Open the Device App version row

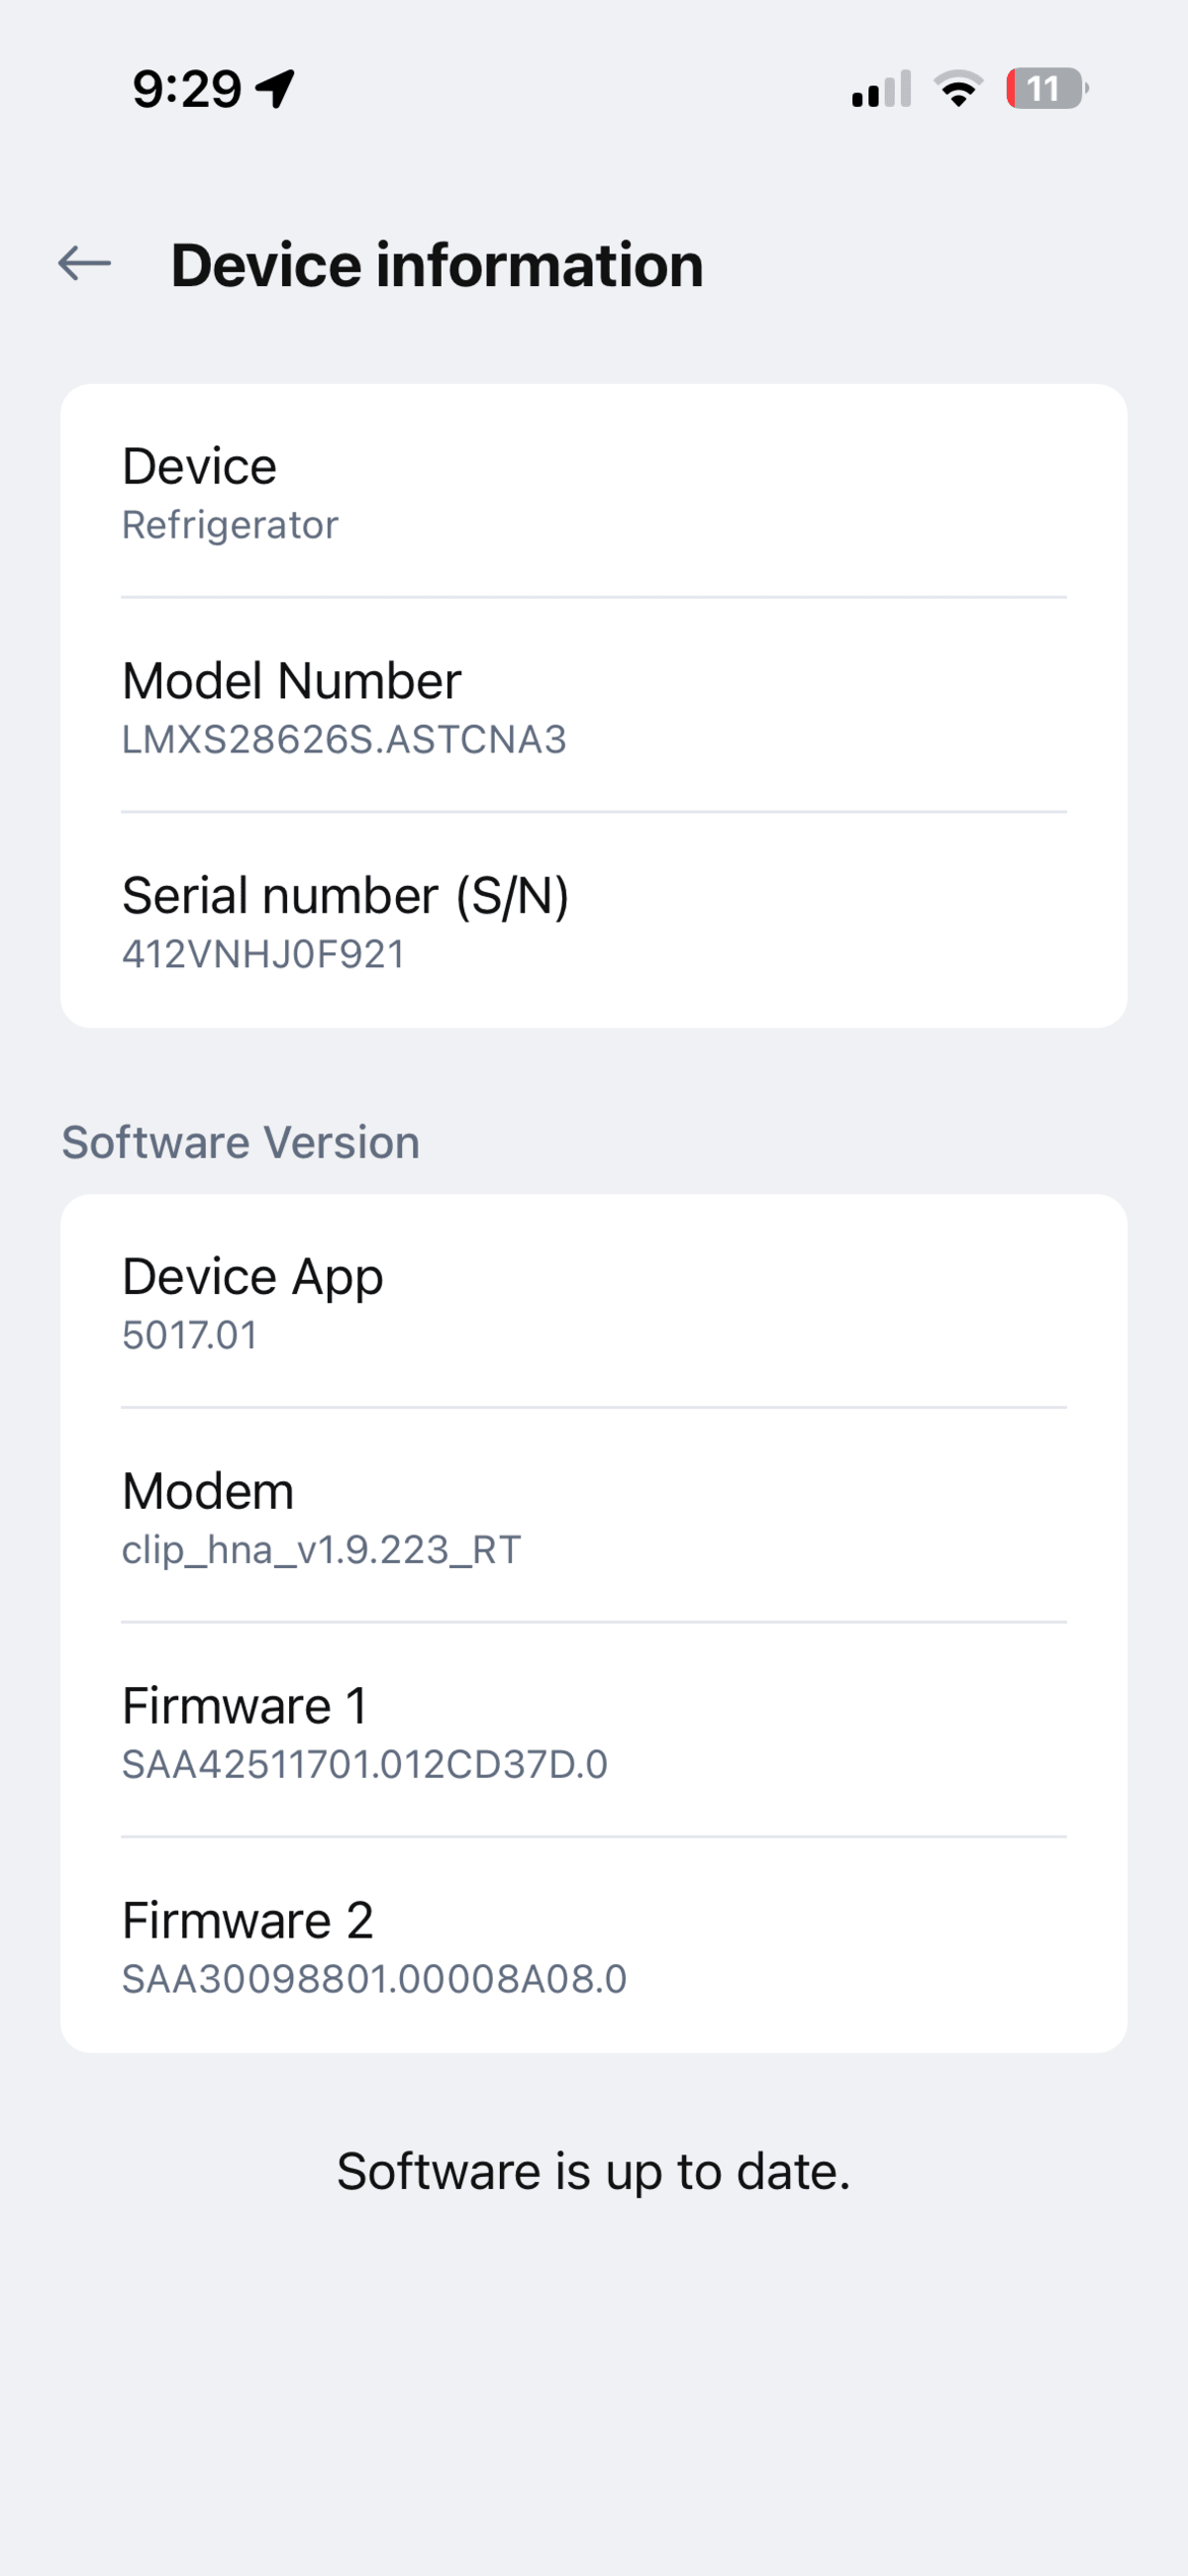(x=594, y=1302)
